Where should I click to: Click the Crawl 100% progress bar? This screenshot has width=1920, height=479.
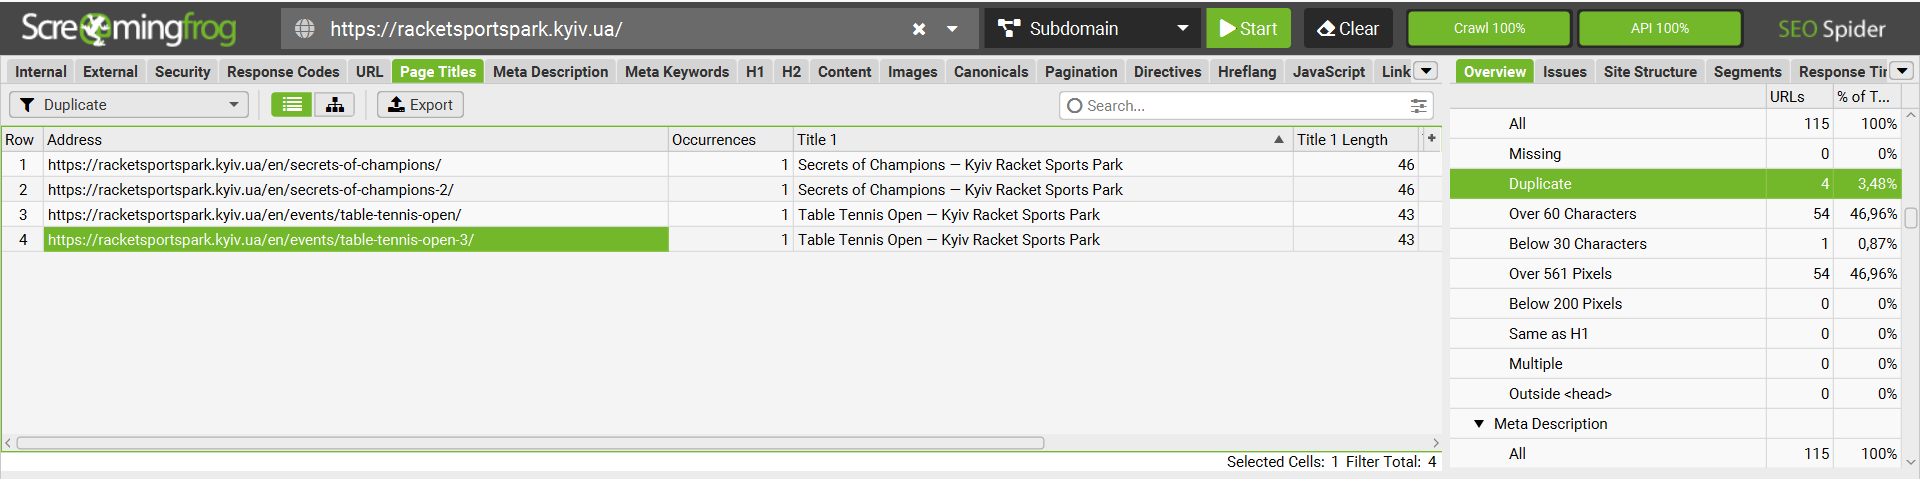pyautogui.click(x=1489, y=29)
